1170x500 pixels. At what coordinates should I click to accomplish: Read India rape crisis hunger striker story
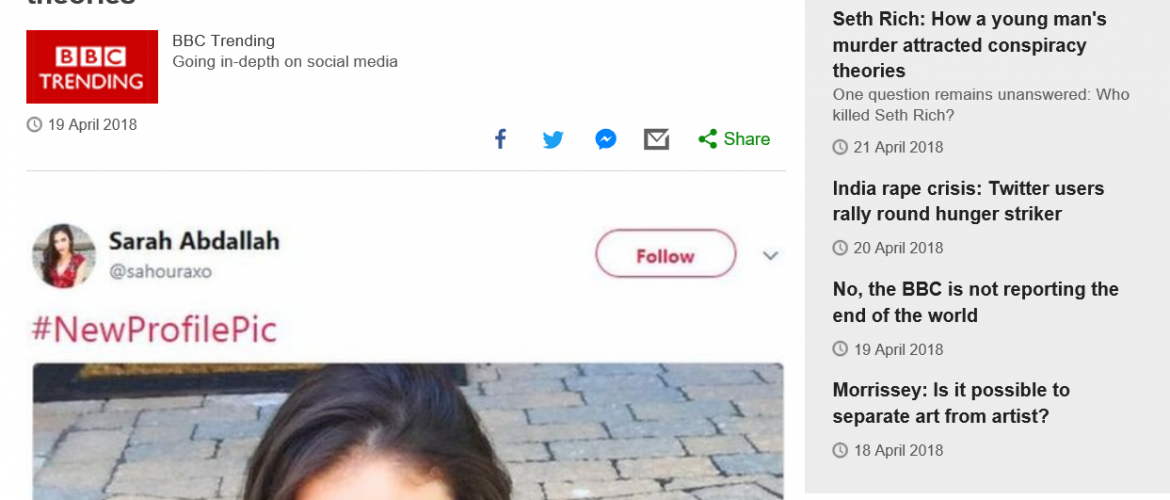click(x=968, y=201)
